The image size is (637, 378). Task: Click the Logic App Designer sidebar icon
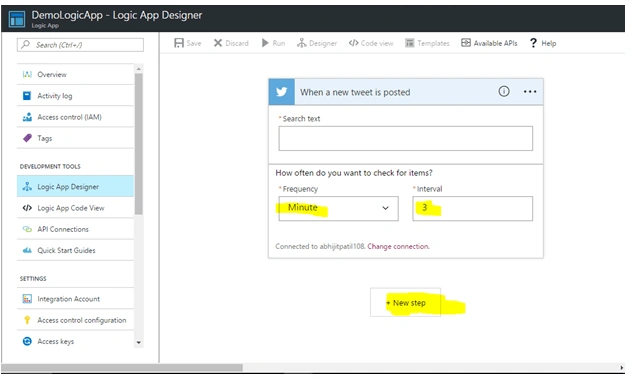point(27,187)
